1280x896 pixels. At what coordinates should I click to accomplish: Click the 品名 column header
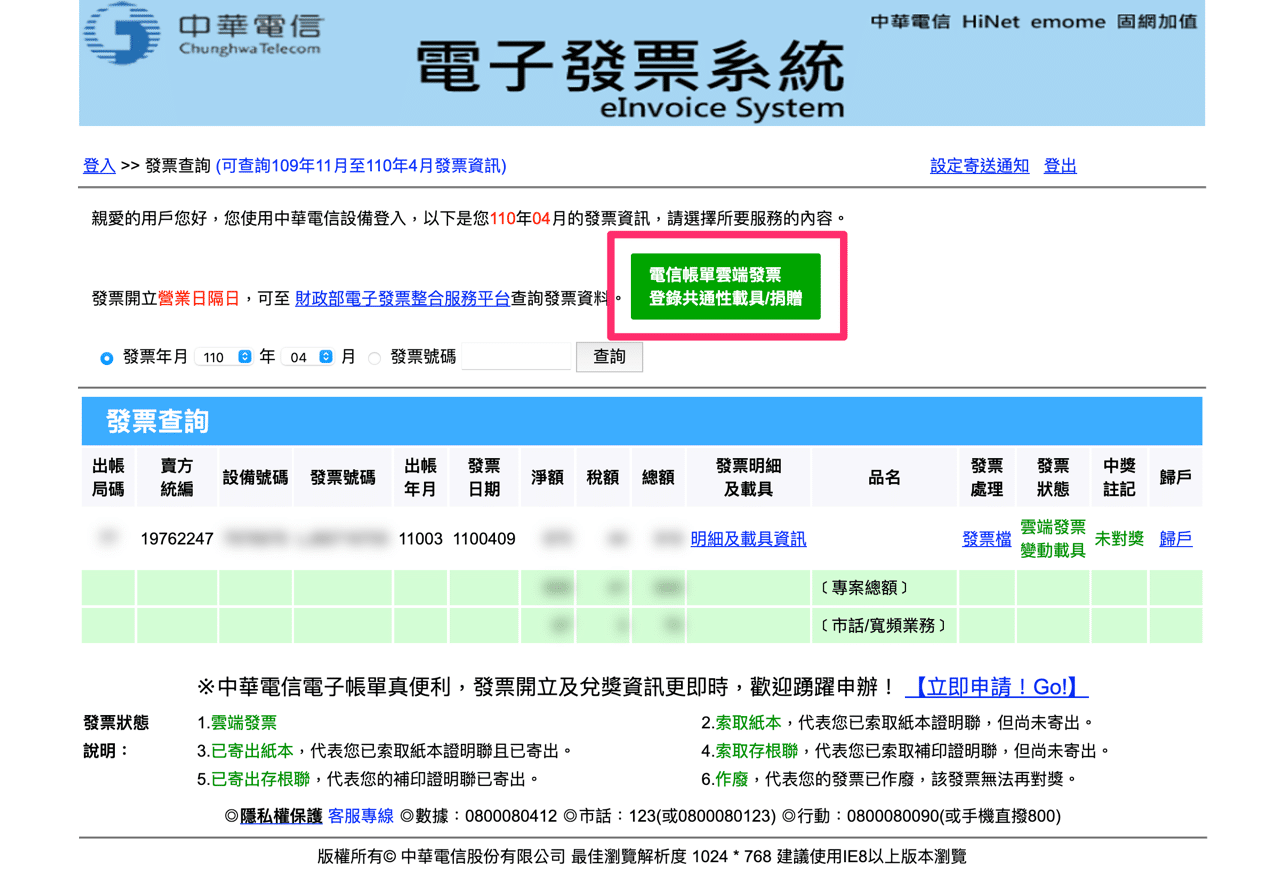884,478
